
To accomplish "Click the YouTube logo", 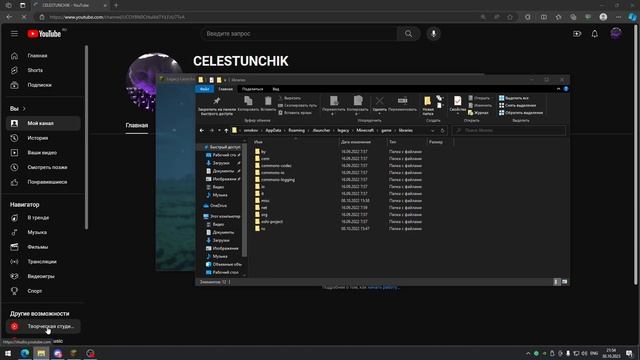I will (x=44, y=34).
